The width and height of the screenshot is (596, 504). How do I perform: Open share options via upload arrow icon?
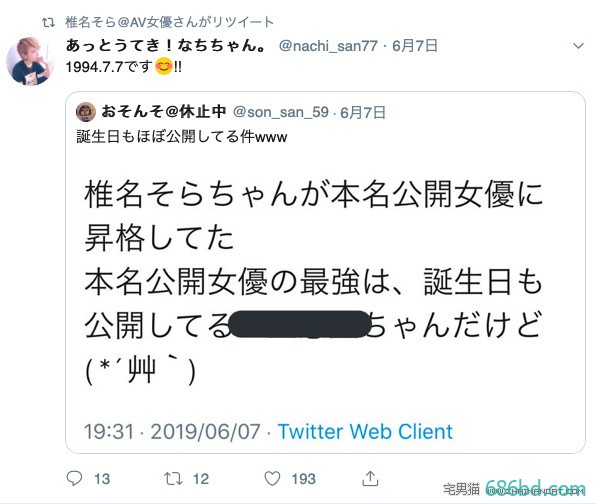tap(370, 478)
